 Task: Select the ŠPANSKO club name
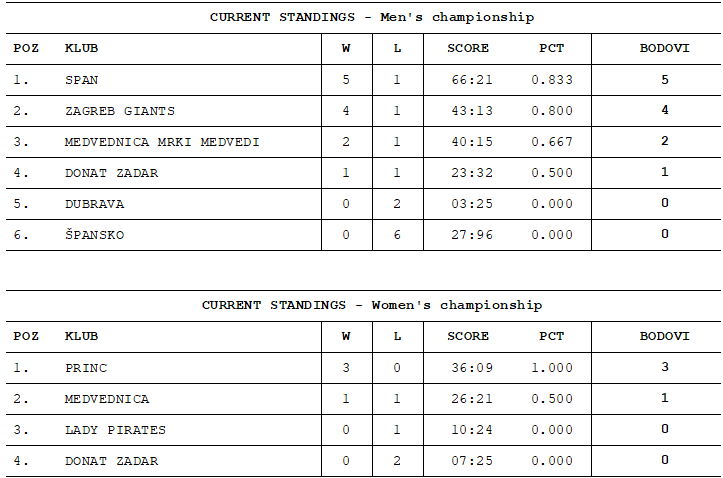pos(95,234)
